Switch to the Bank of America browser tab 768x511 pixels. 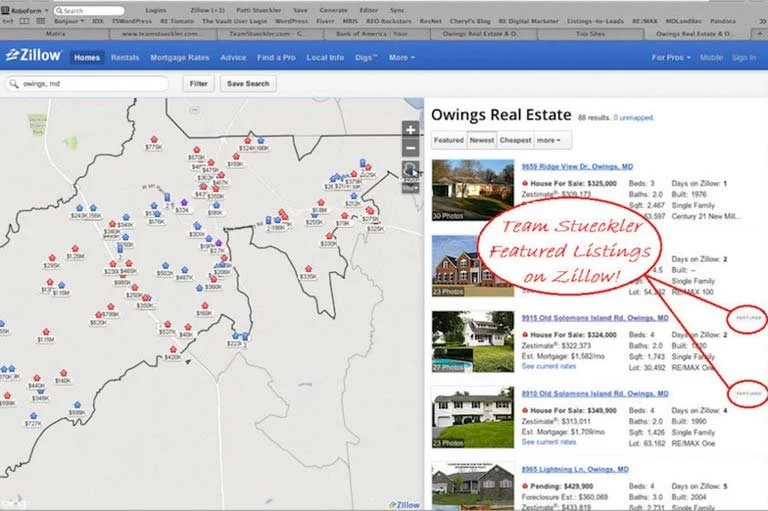tap(376, 34)
